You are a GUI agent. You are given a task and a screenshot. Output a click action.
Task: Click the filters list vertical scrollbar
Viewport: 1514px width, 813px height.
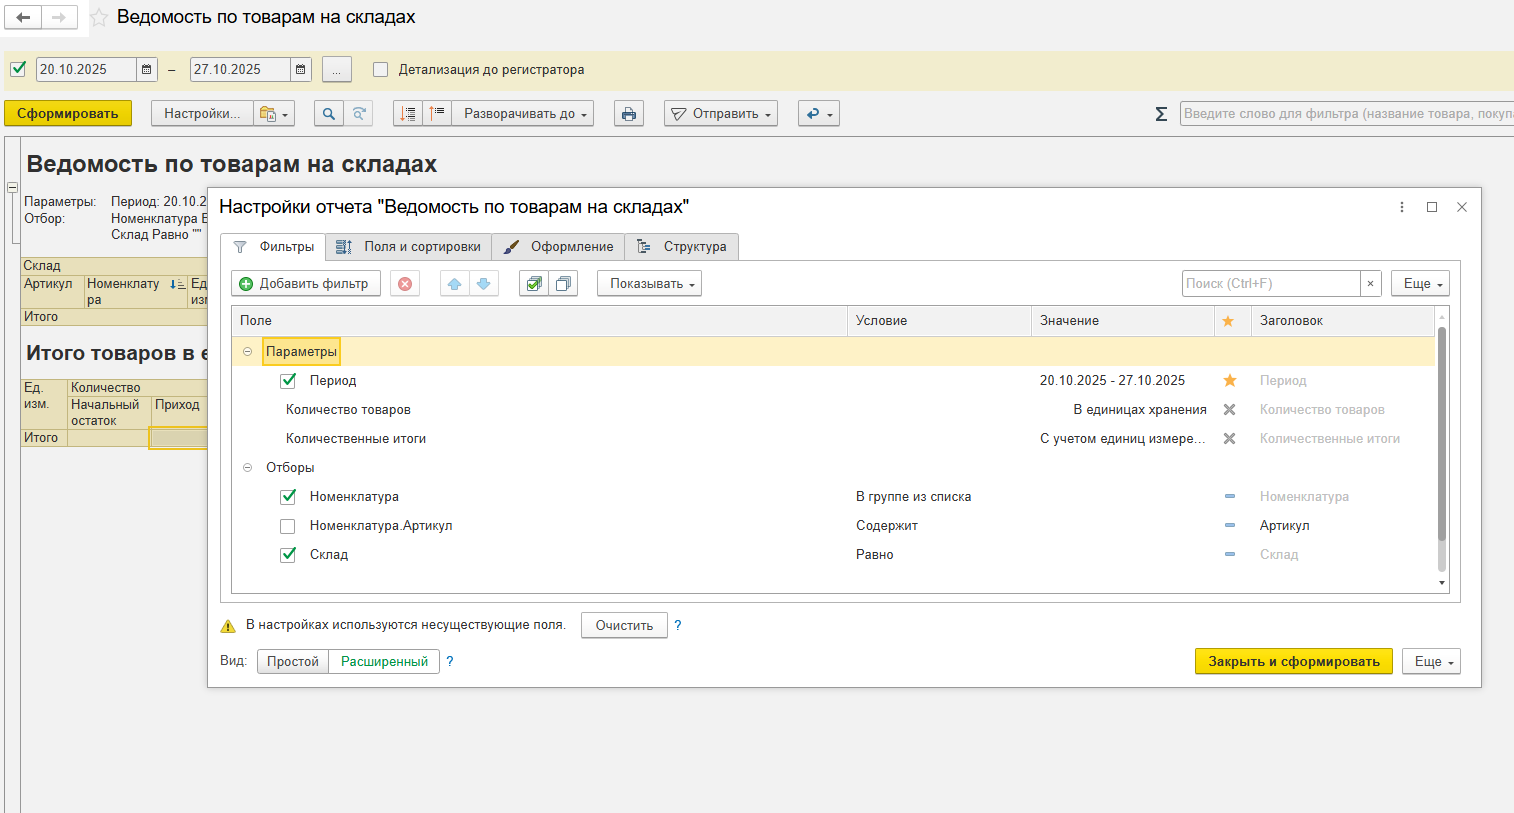(1441, 440)
